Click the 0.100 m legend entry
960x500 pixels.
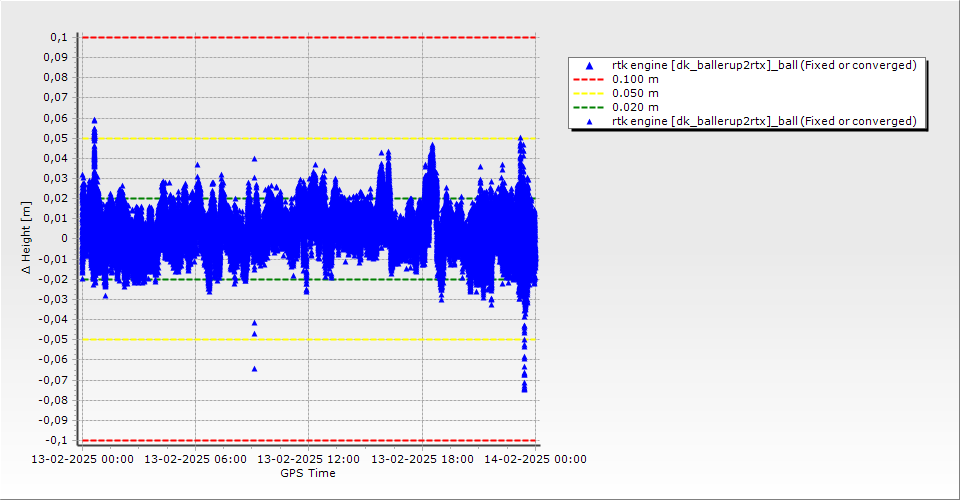click(635, 79)
